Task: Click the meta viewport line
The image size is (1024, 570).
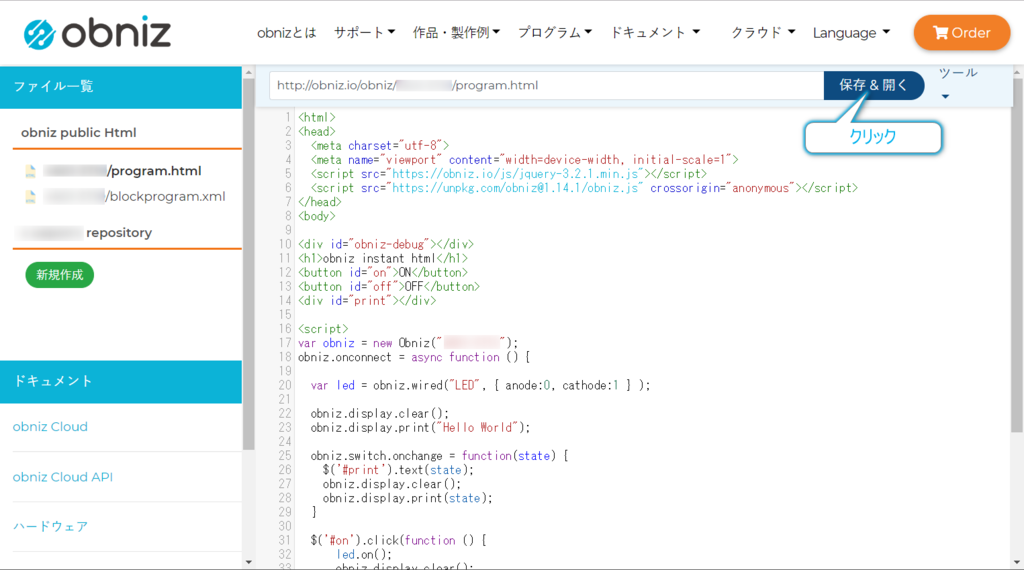Action: (x=524, y=160)
